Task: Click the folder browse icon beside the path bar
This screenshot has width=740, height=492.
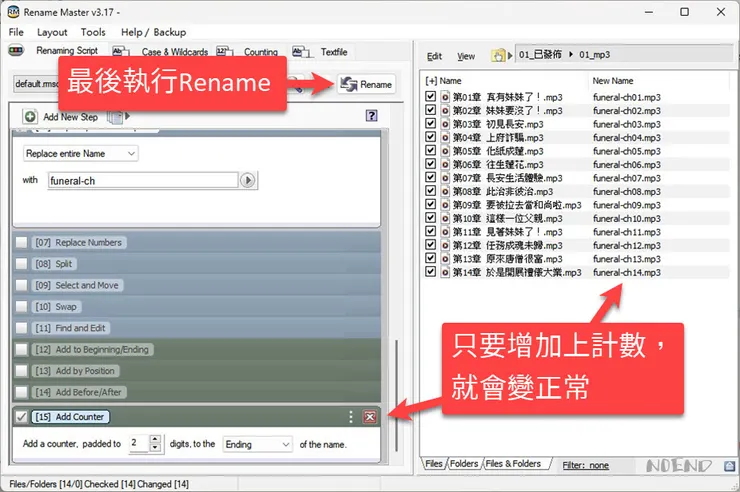Action: coord(498,56)
